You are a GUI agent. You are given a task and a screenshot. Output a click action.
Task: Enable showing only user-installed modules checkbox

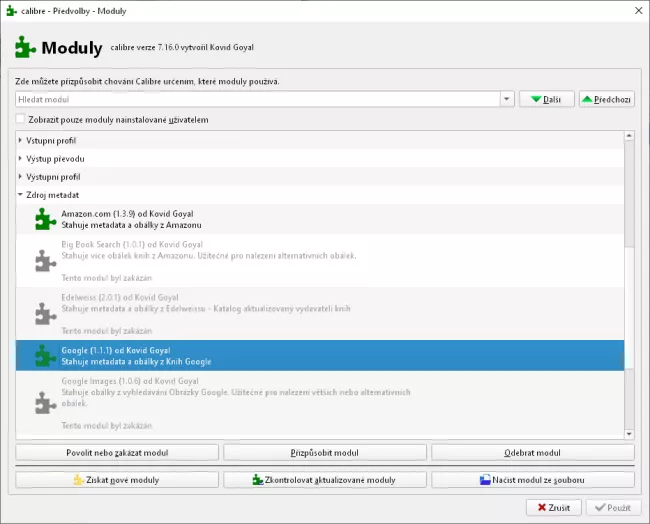click(21, 120)
